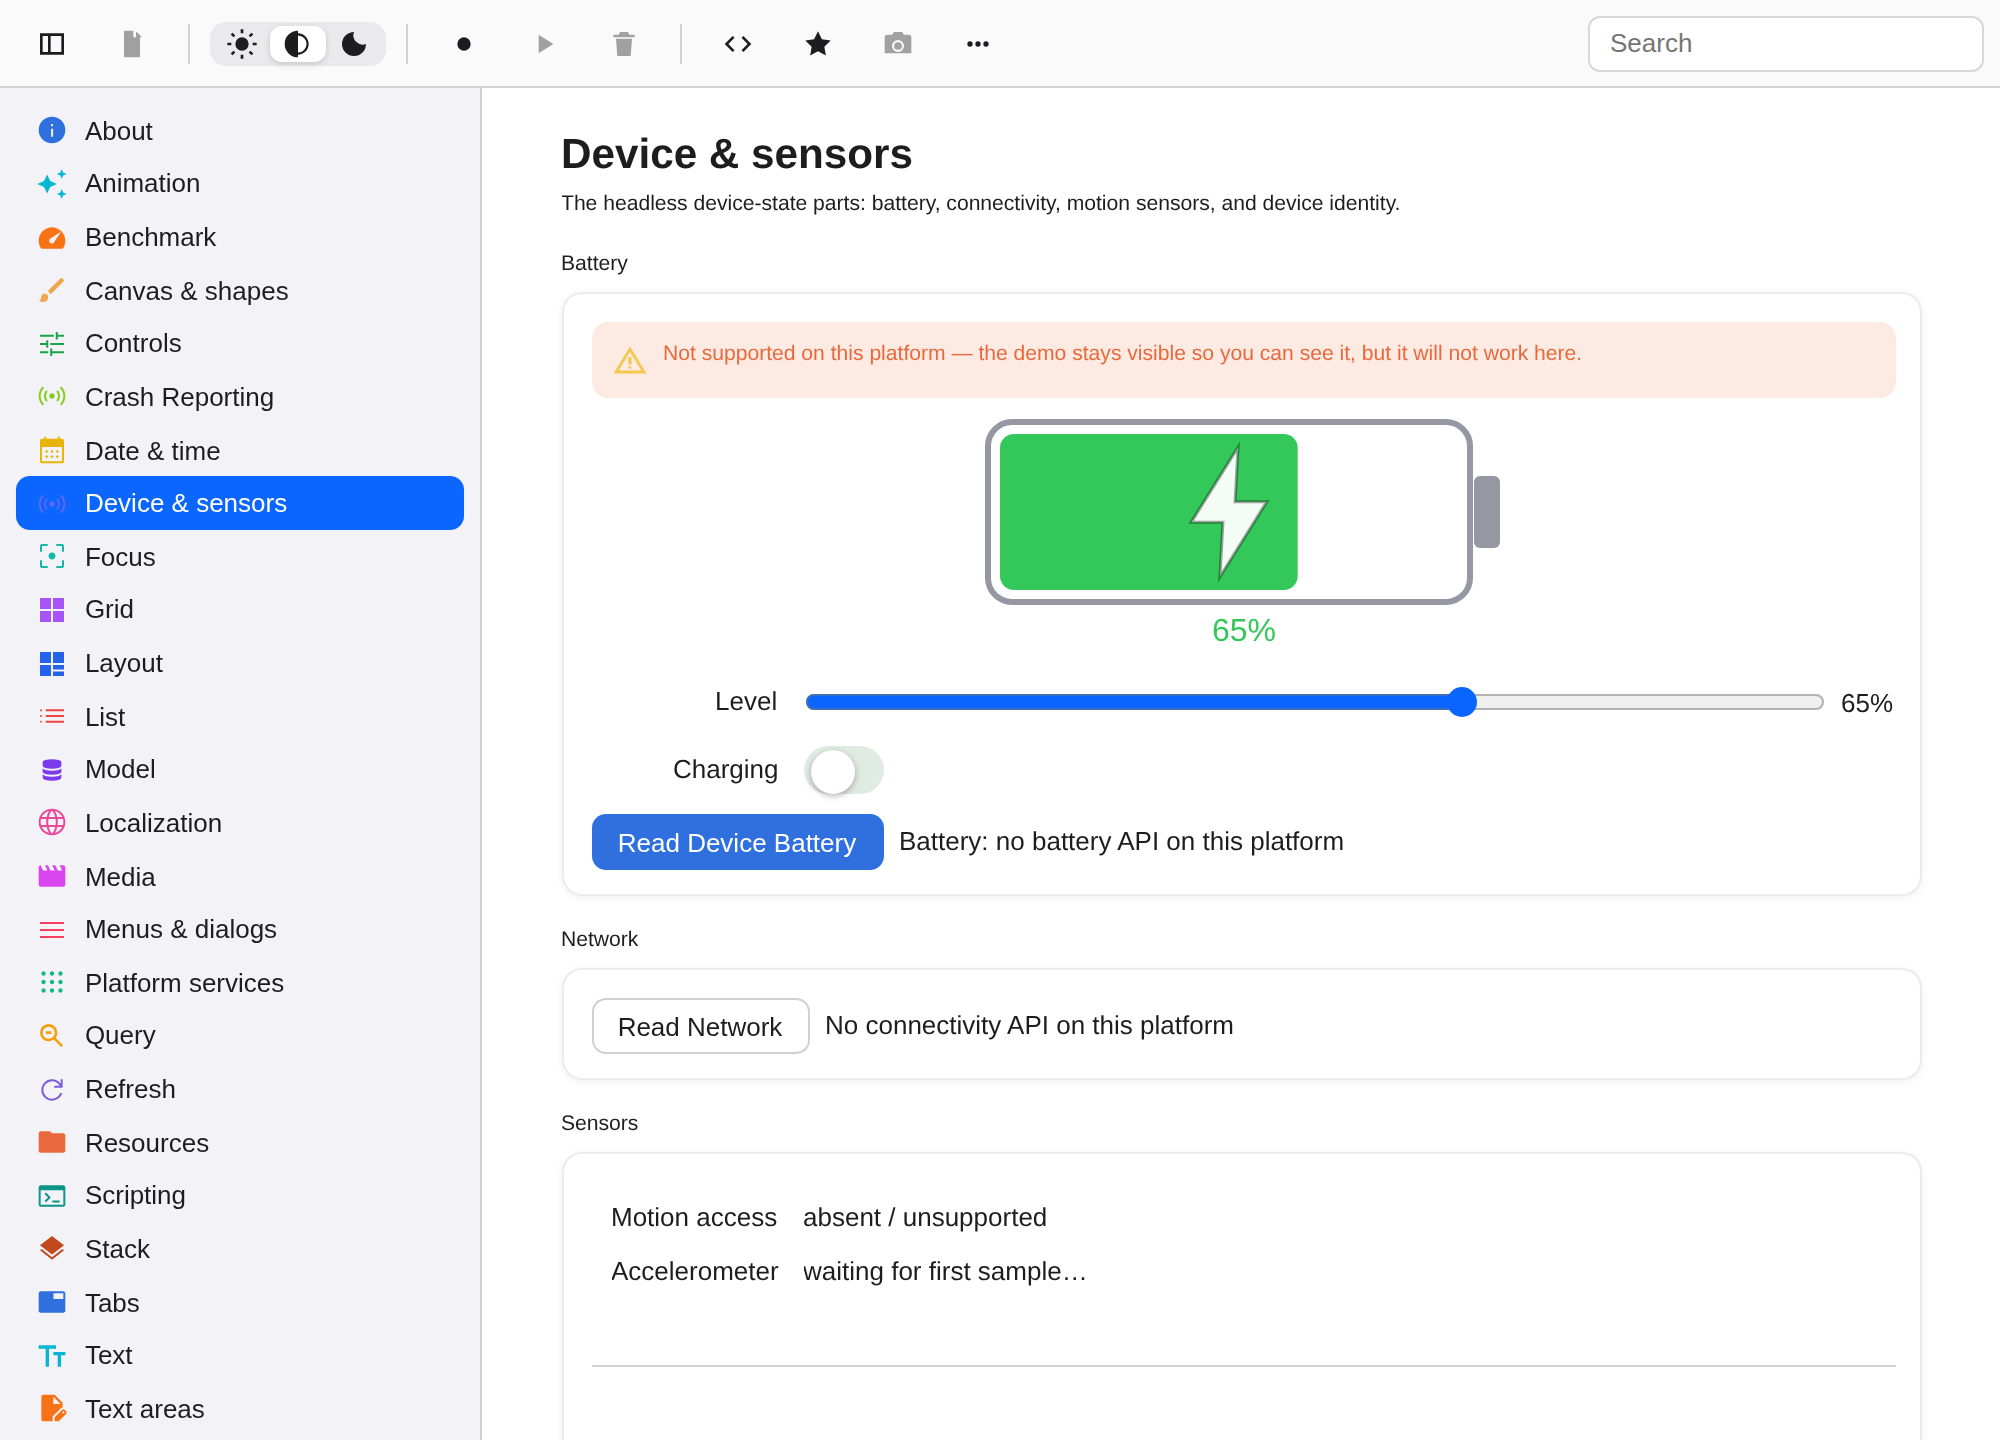The image size is (2000, 1440).
Task: Click the camera screenshot icon
Action: [x=898, y=44]
